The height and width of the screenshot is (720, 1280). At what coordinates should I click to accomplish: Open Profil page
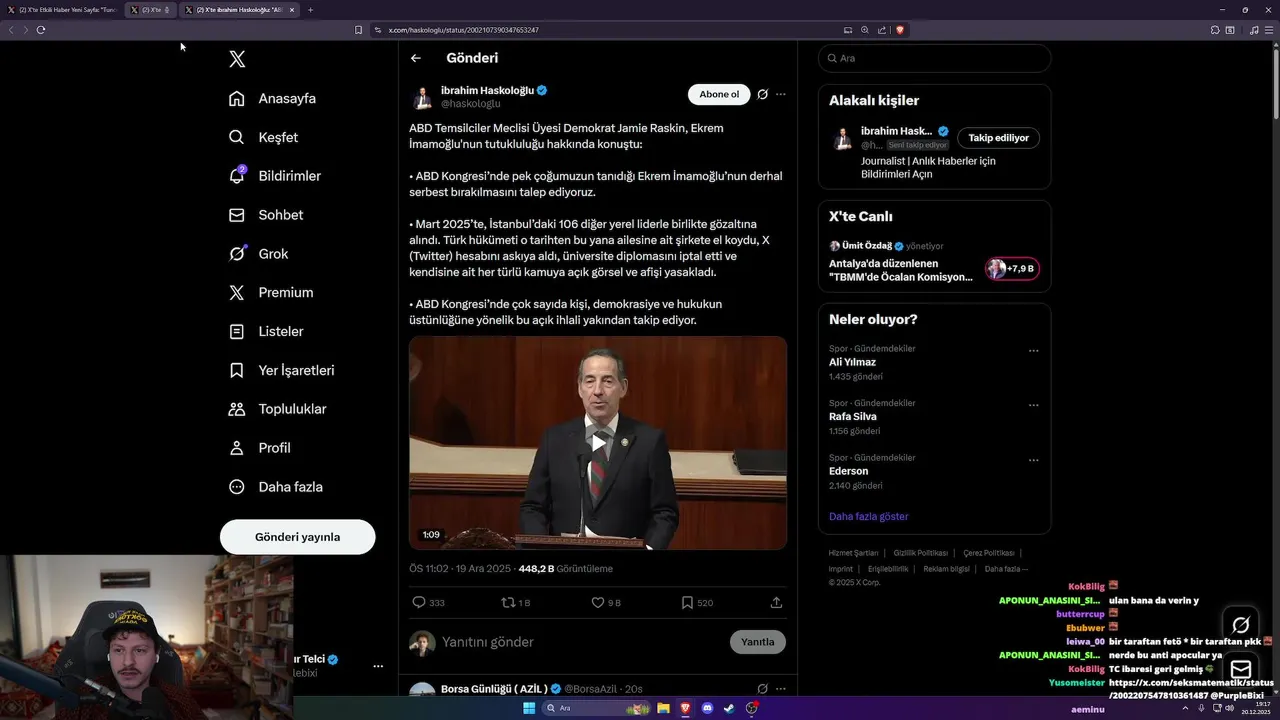point(259,448)
